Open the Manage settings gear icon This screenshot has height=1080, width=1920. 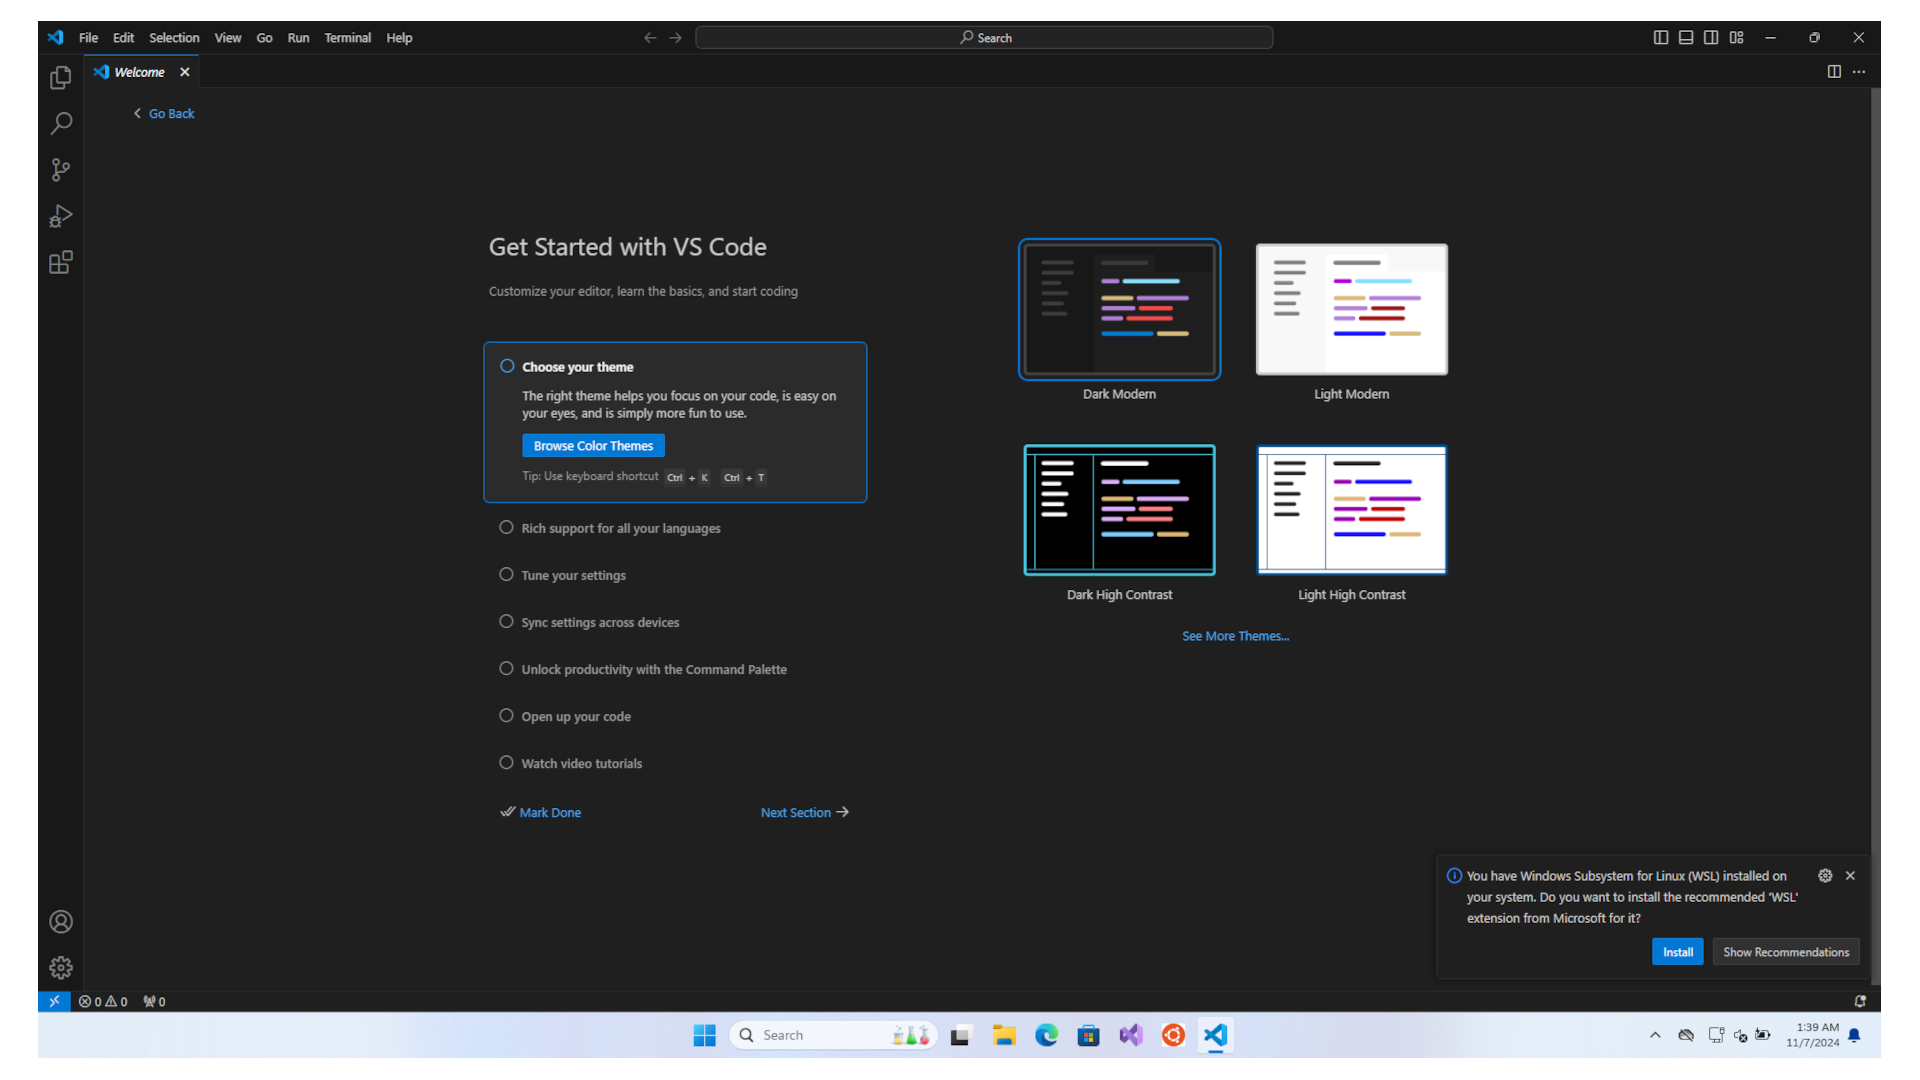tap(60, 967)
